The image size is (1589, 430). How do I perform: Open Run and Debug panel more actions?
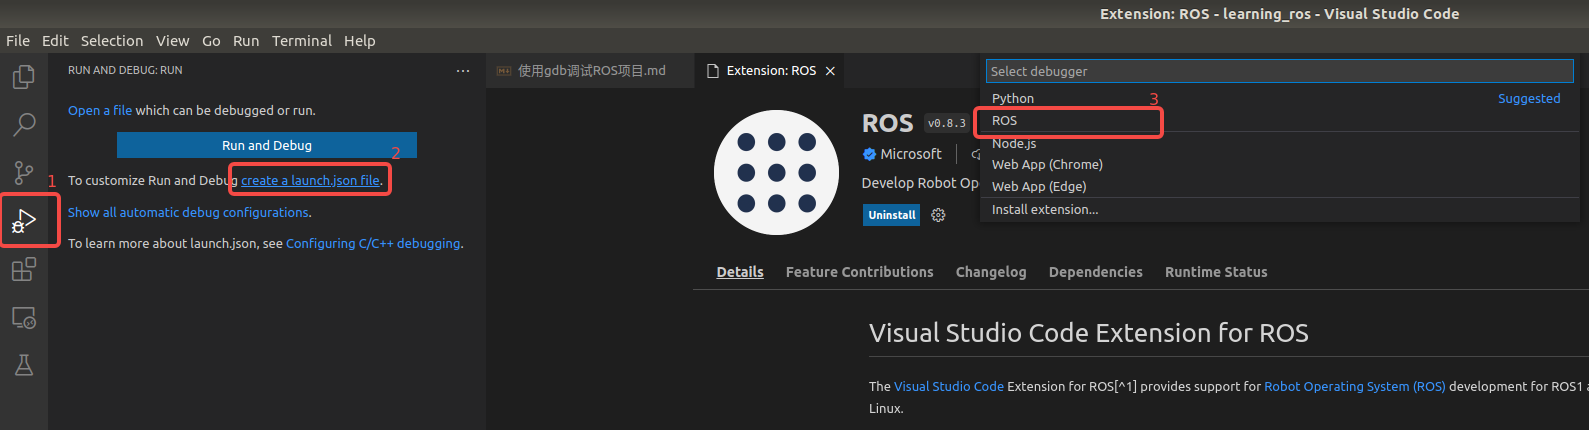tap(462, 71)
